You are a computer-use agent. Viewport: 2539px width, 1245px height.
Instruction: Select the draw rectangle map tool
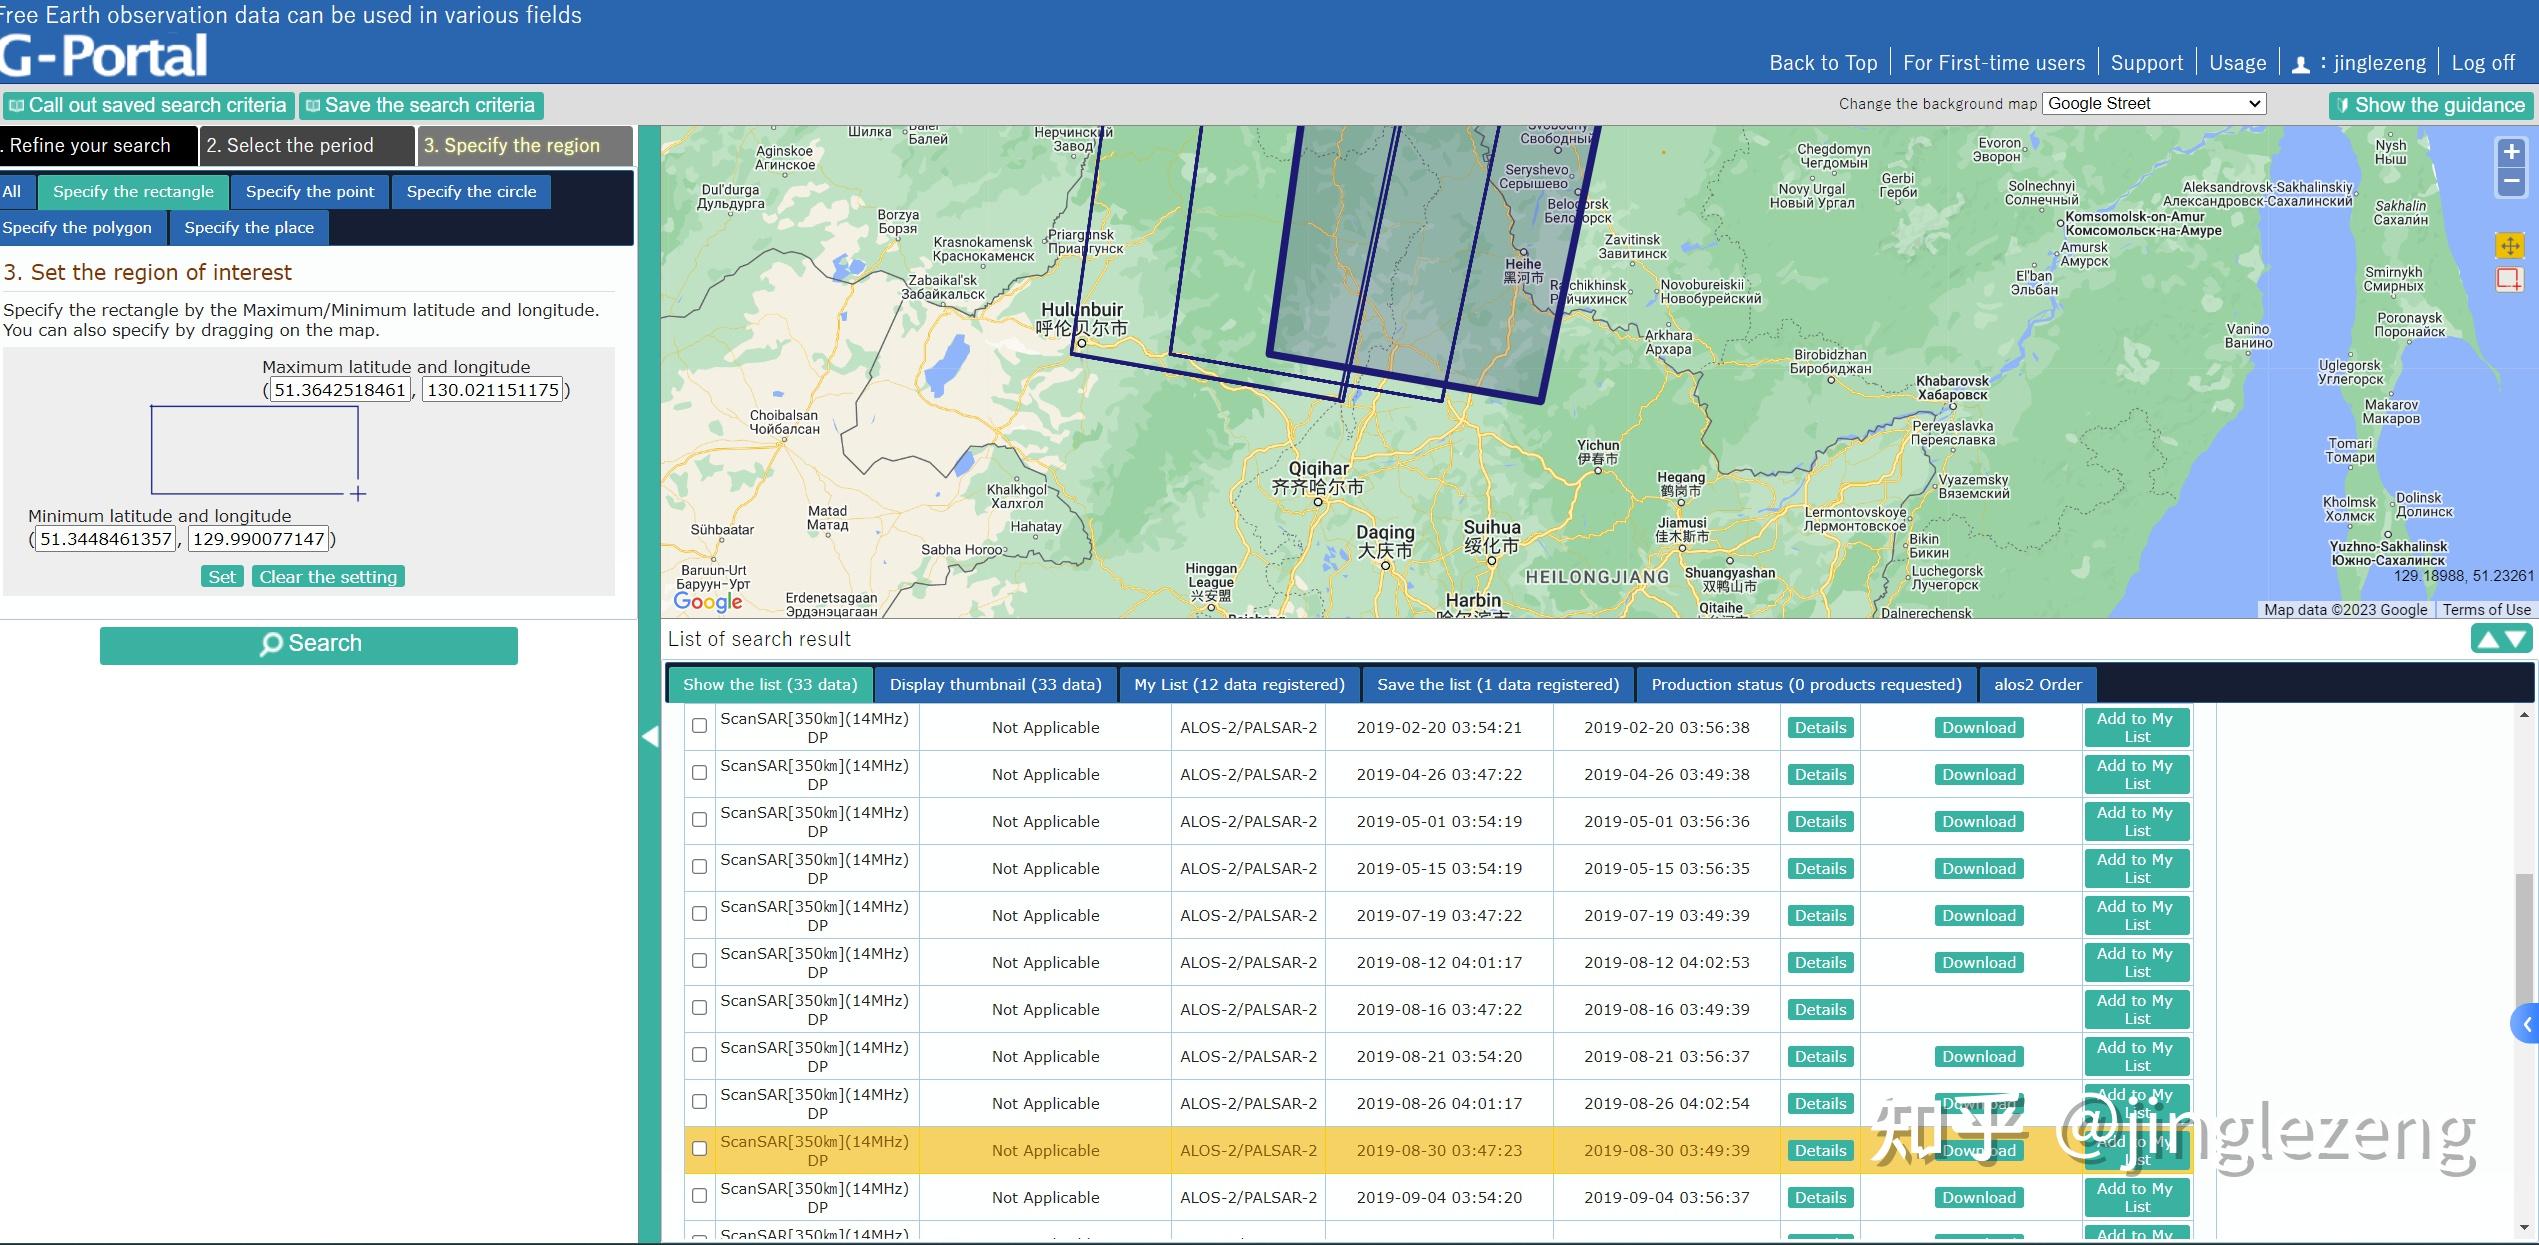pos(2509,279)
